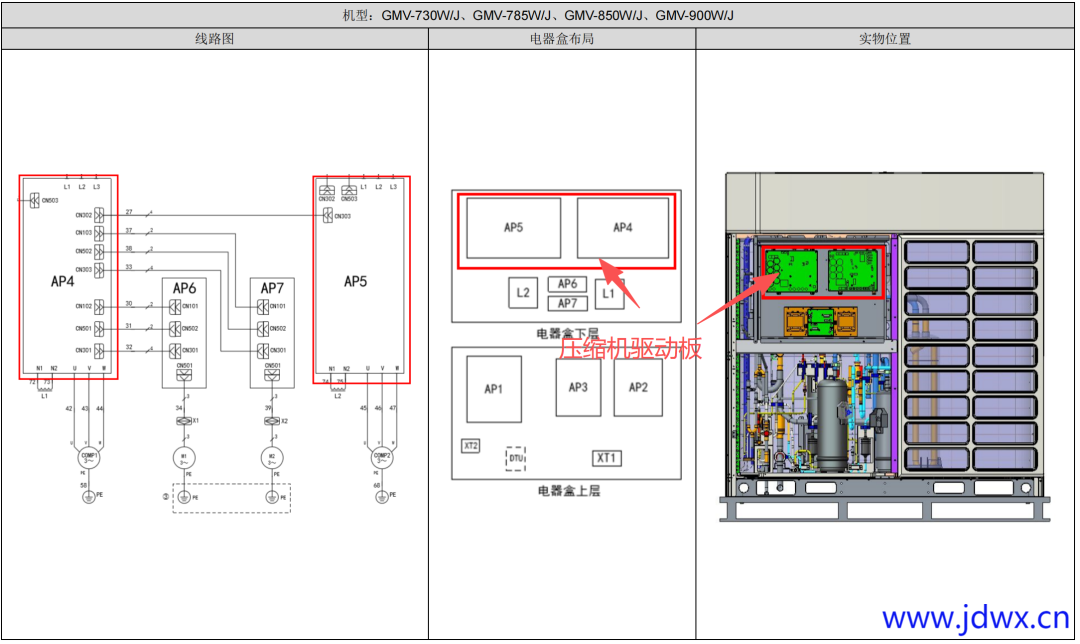1080x644 pixels.
Task: Click the model title GMV-730W/J header row
Action: (x=539, y=15)
